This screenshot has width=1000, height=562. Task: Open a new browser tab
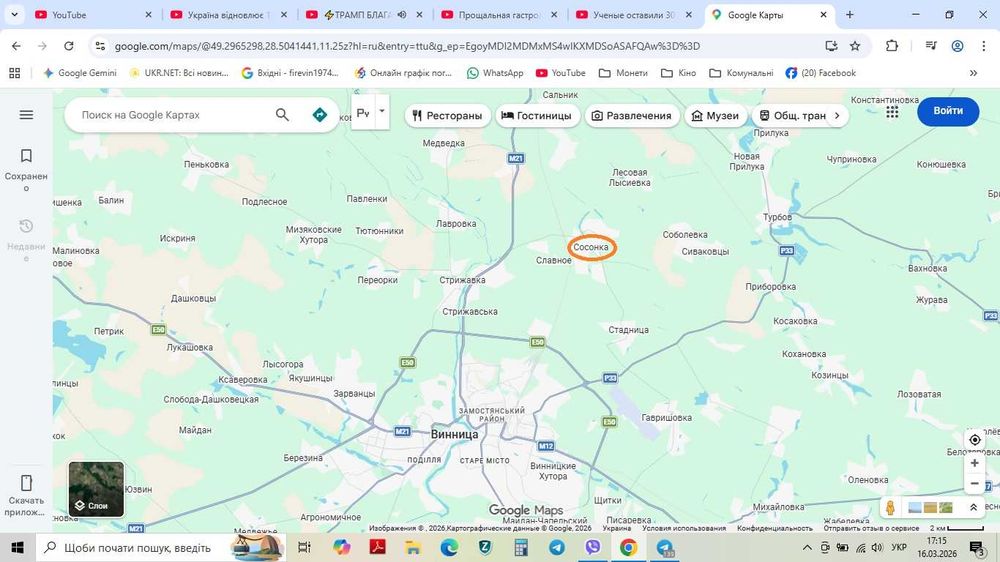coord(849,15)
